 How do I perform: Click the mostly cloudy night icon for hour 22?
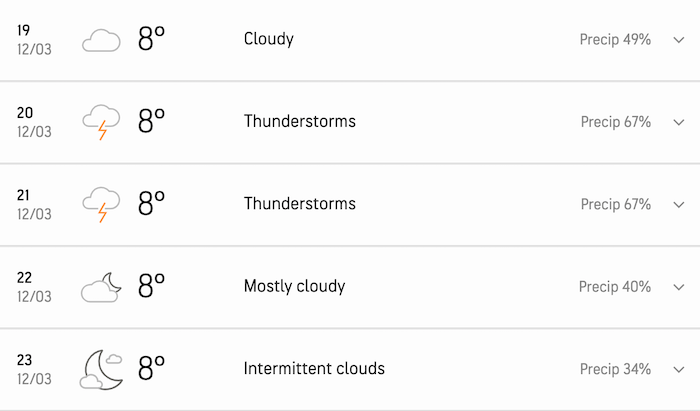101,287
